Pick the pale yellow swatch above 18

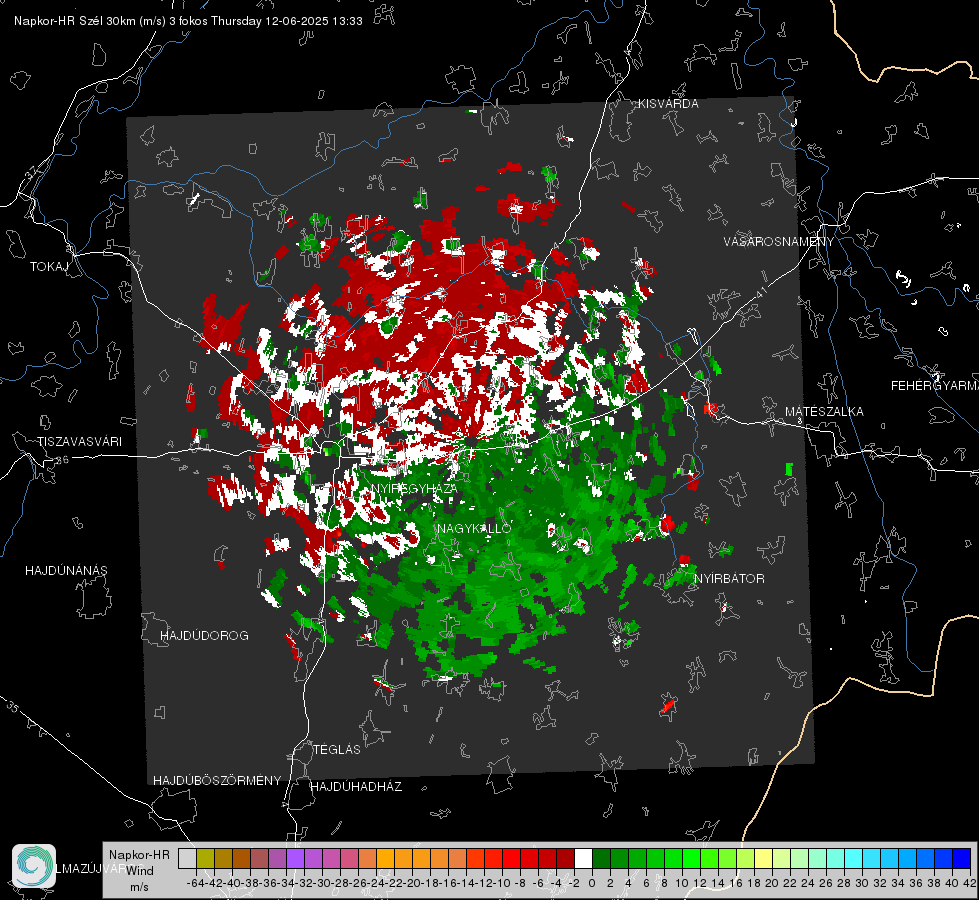763,858
